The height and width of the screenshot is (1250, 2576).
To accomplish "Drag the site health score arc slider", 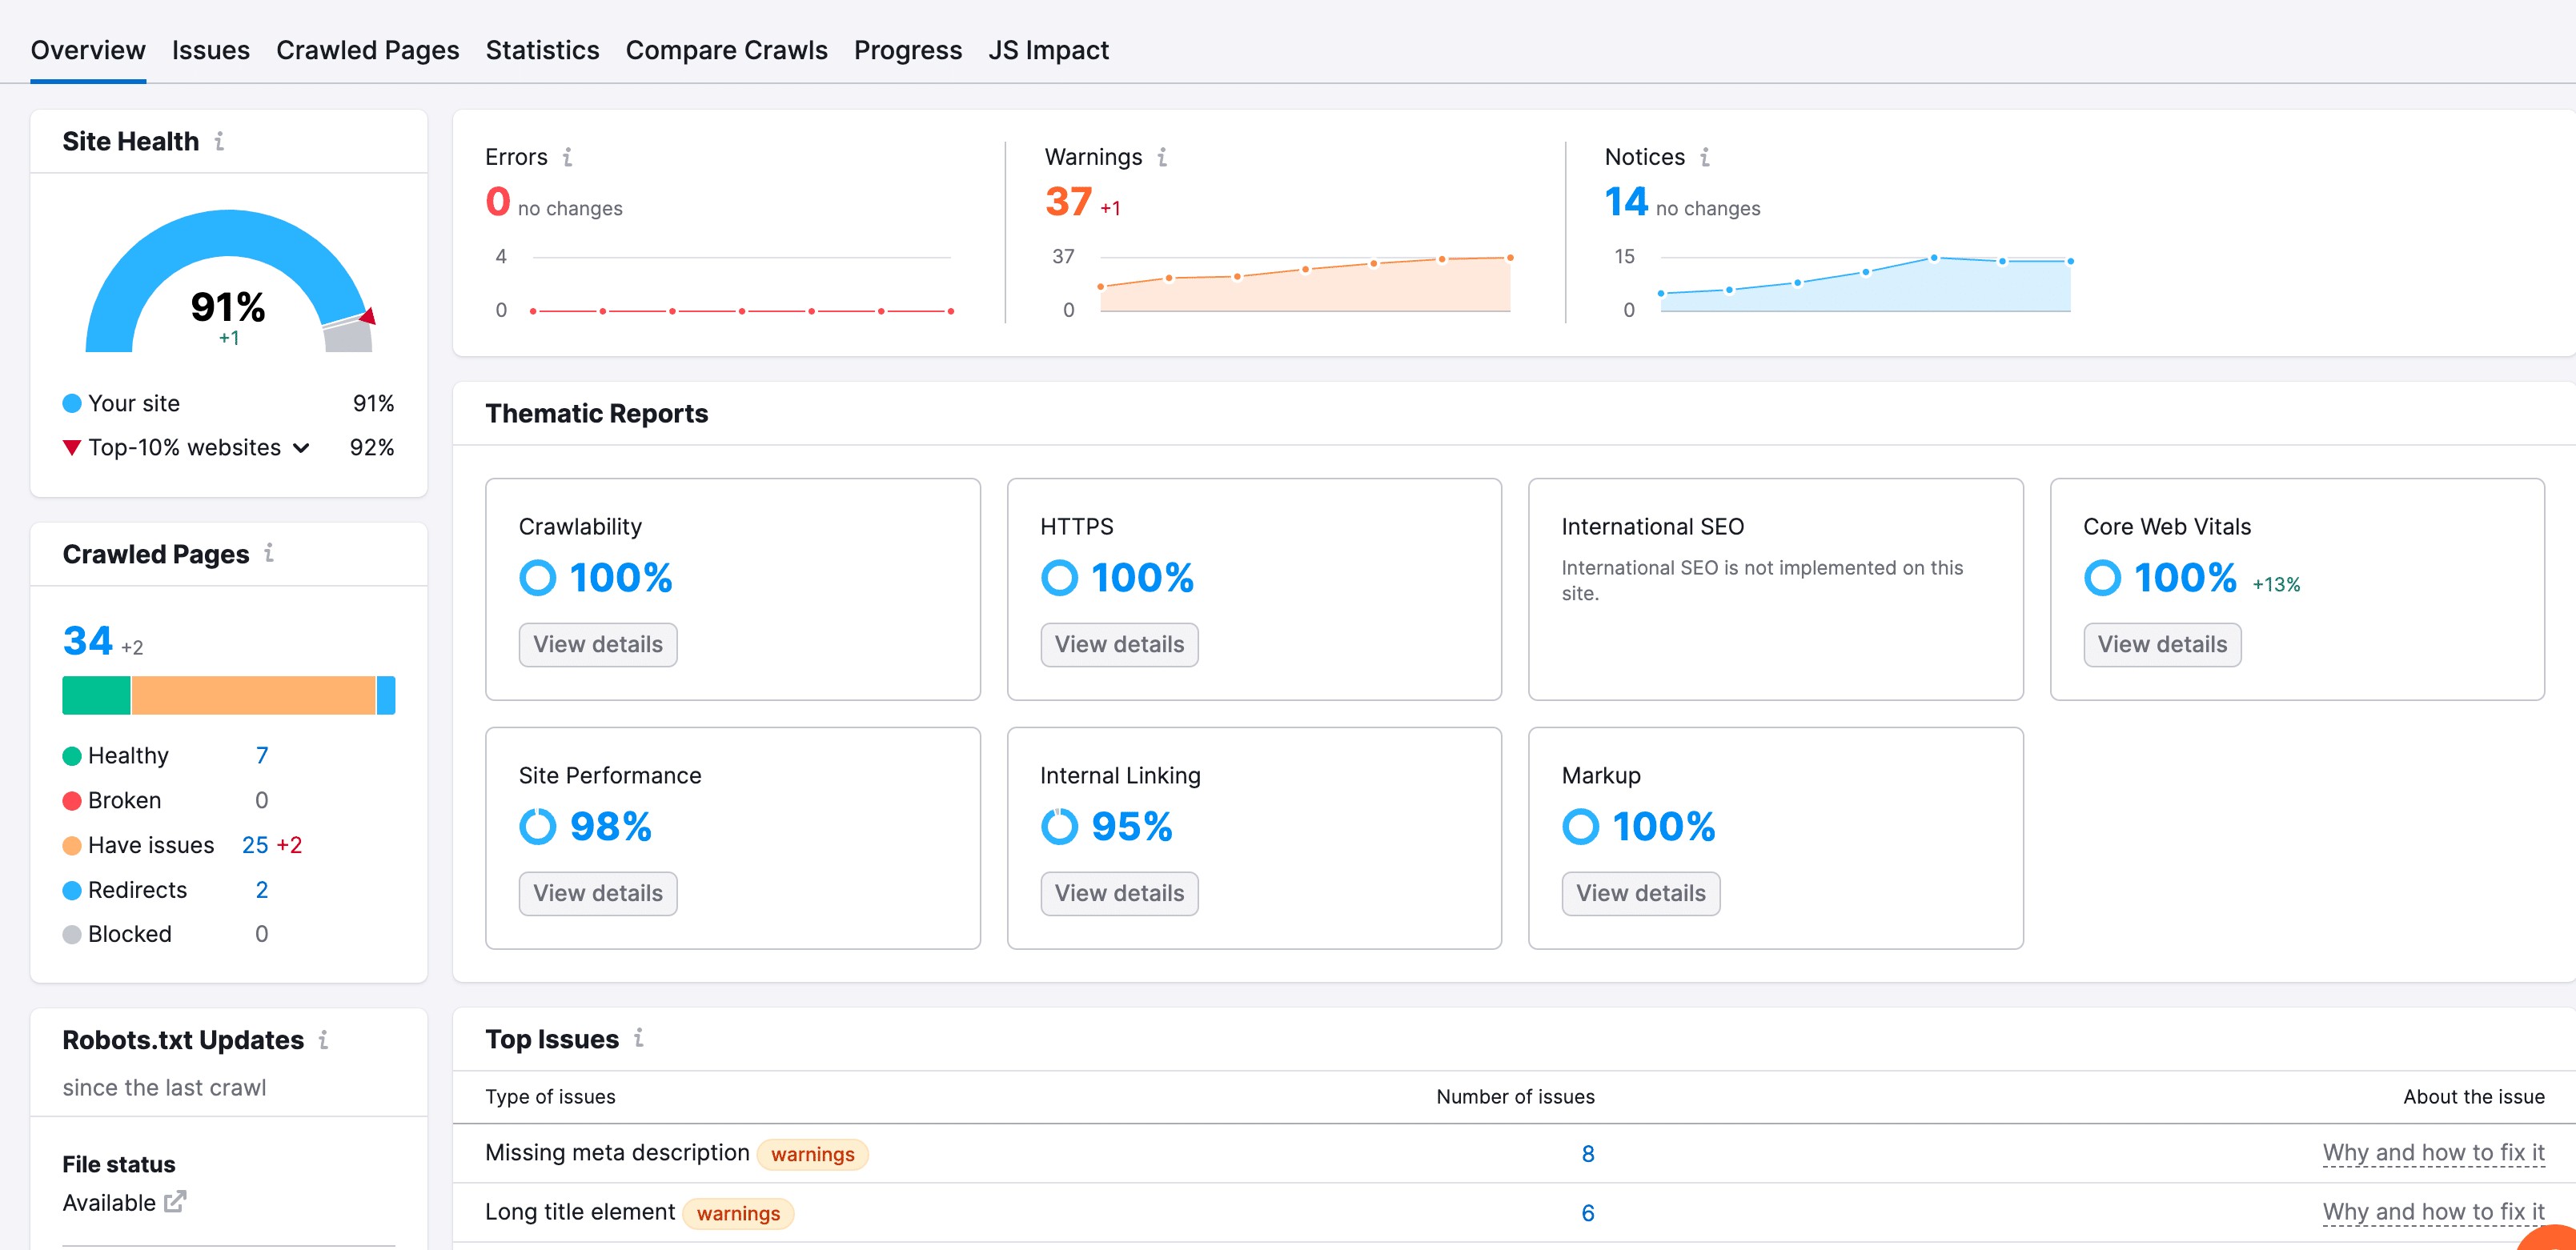I will tap(368, 319).
